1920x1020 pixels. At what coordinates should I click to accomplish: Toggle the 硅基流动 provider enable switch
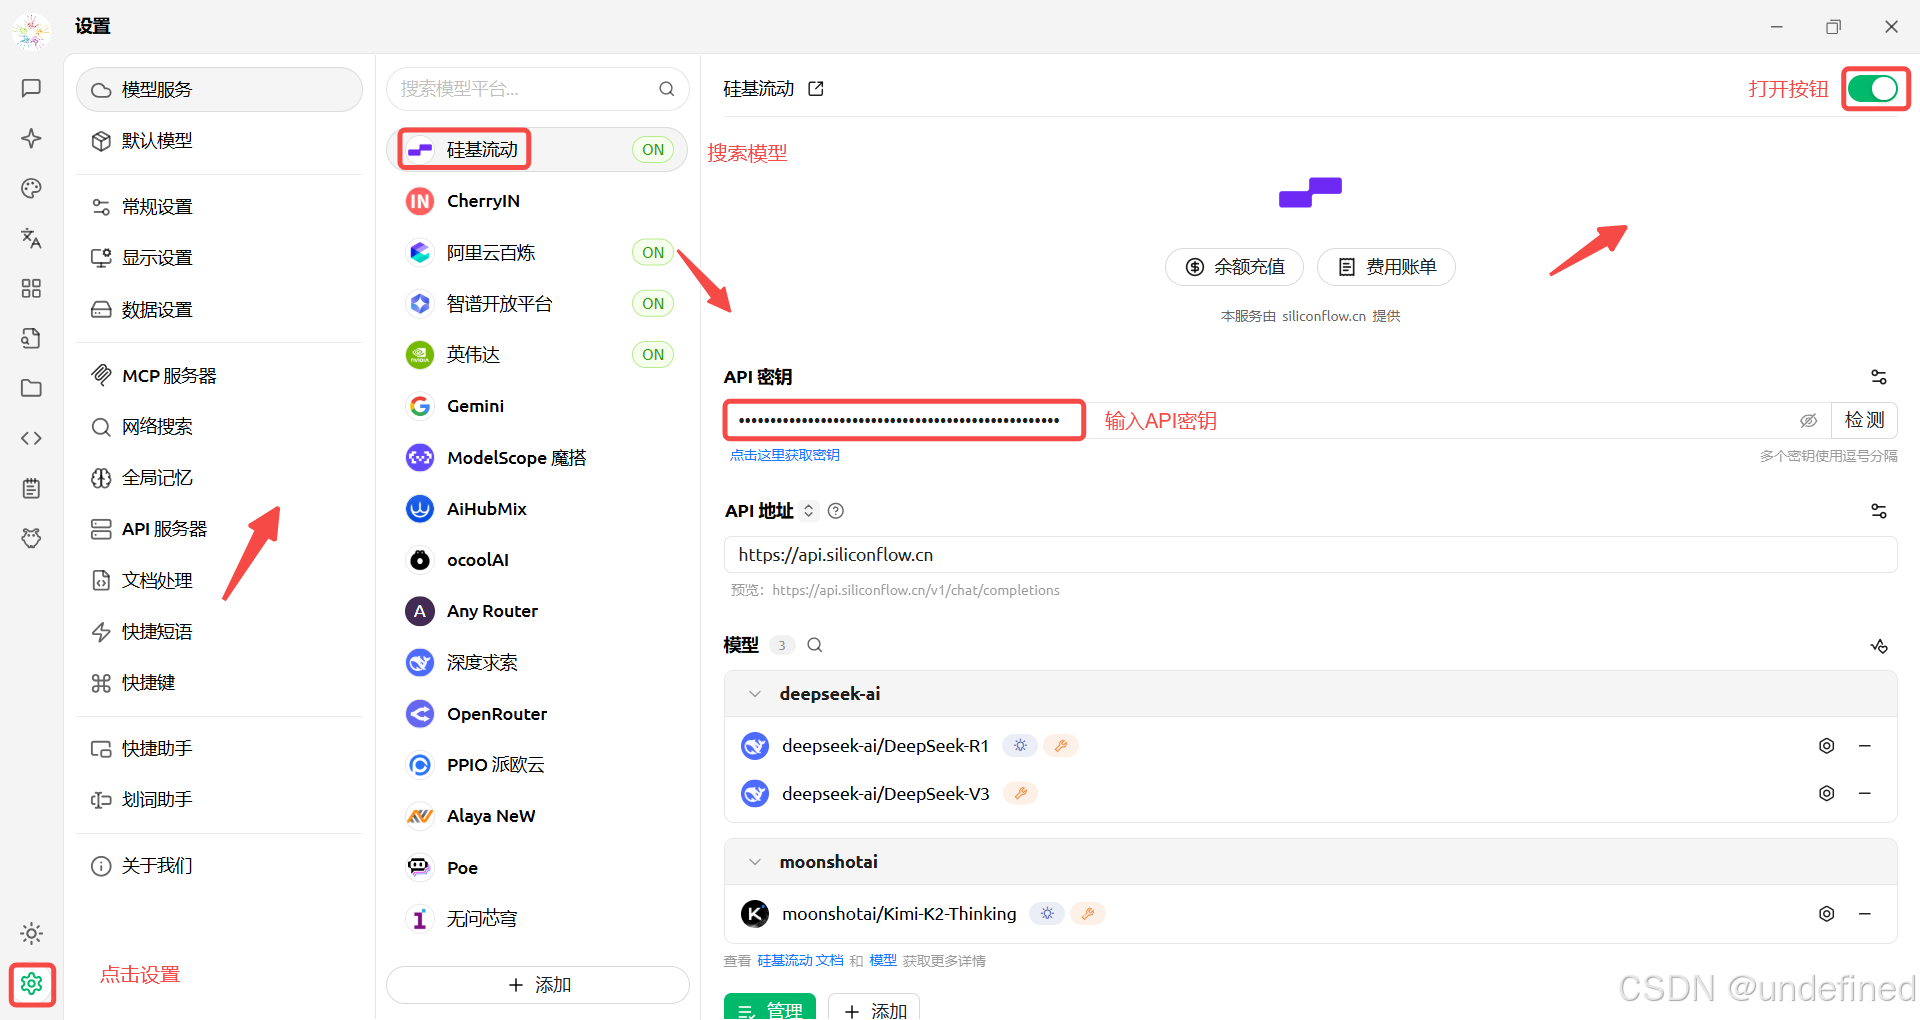click(x=1873, y=89)
